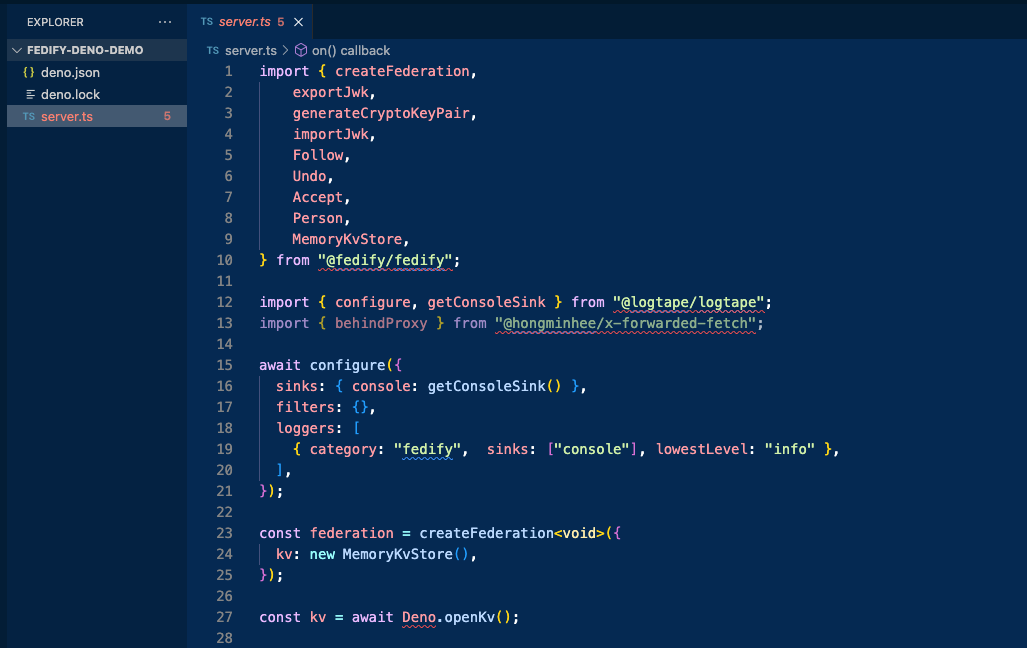Viewport: 1027px width, 648px height.
Task: Open Explorer's more actions ellipsis menu
Action: coord(165,22)
